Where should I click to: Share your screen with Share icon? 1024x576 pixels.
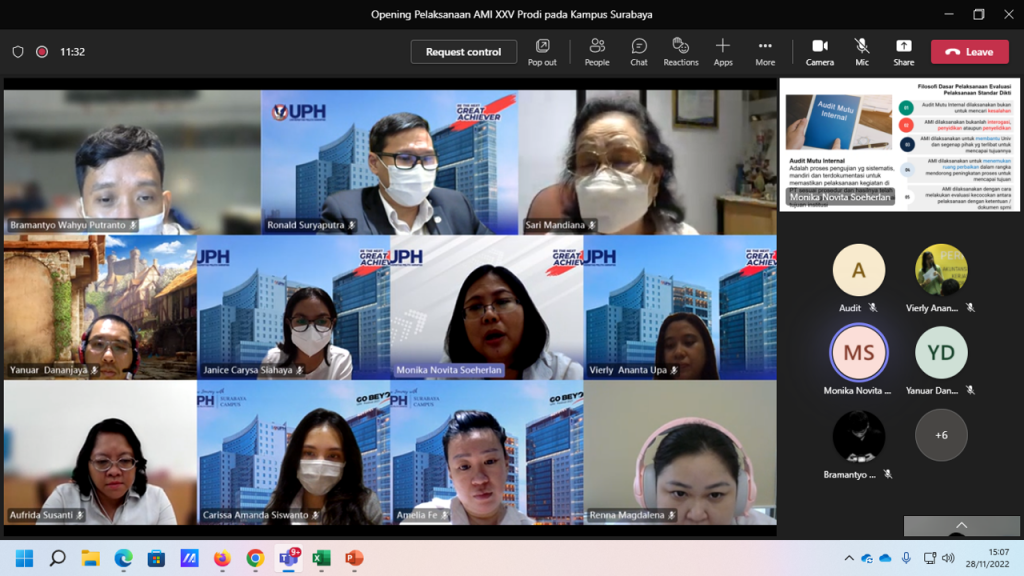[x=903, y=51]
